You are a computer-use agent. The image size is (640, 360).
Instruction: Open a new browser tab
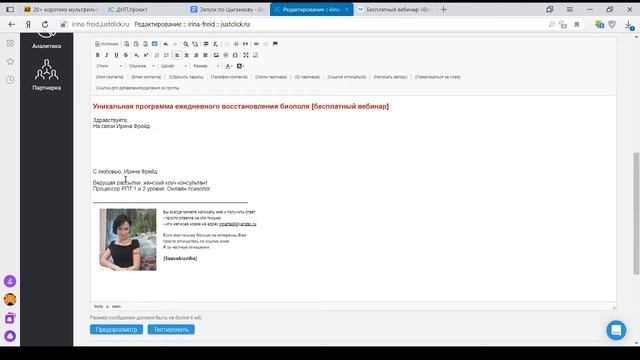pos(444,9)
